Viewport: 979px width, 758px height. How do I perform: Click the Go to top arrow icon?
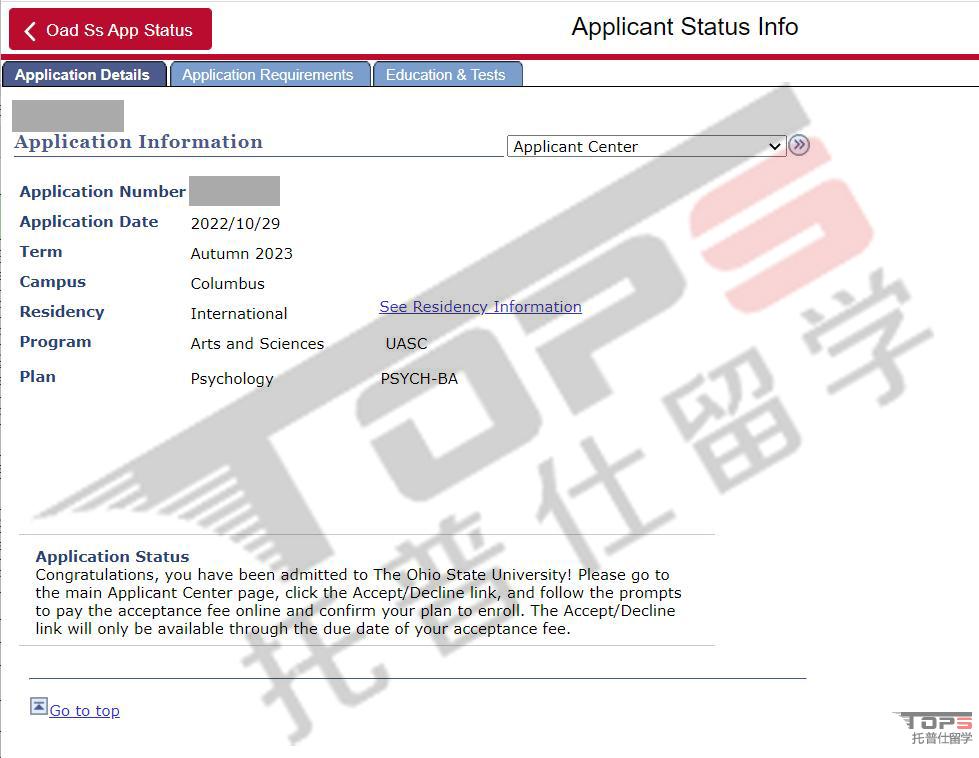(39, 706)
